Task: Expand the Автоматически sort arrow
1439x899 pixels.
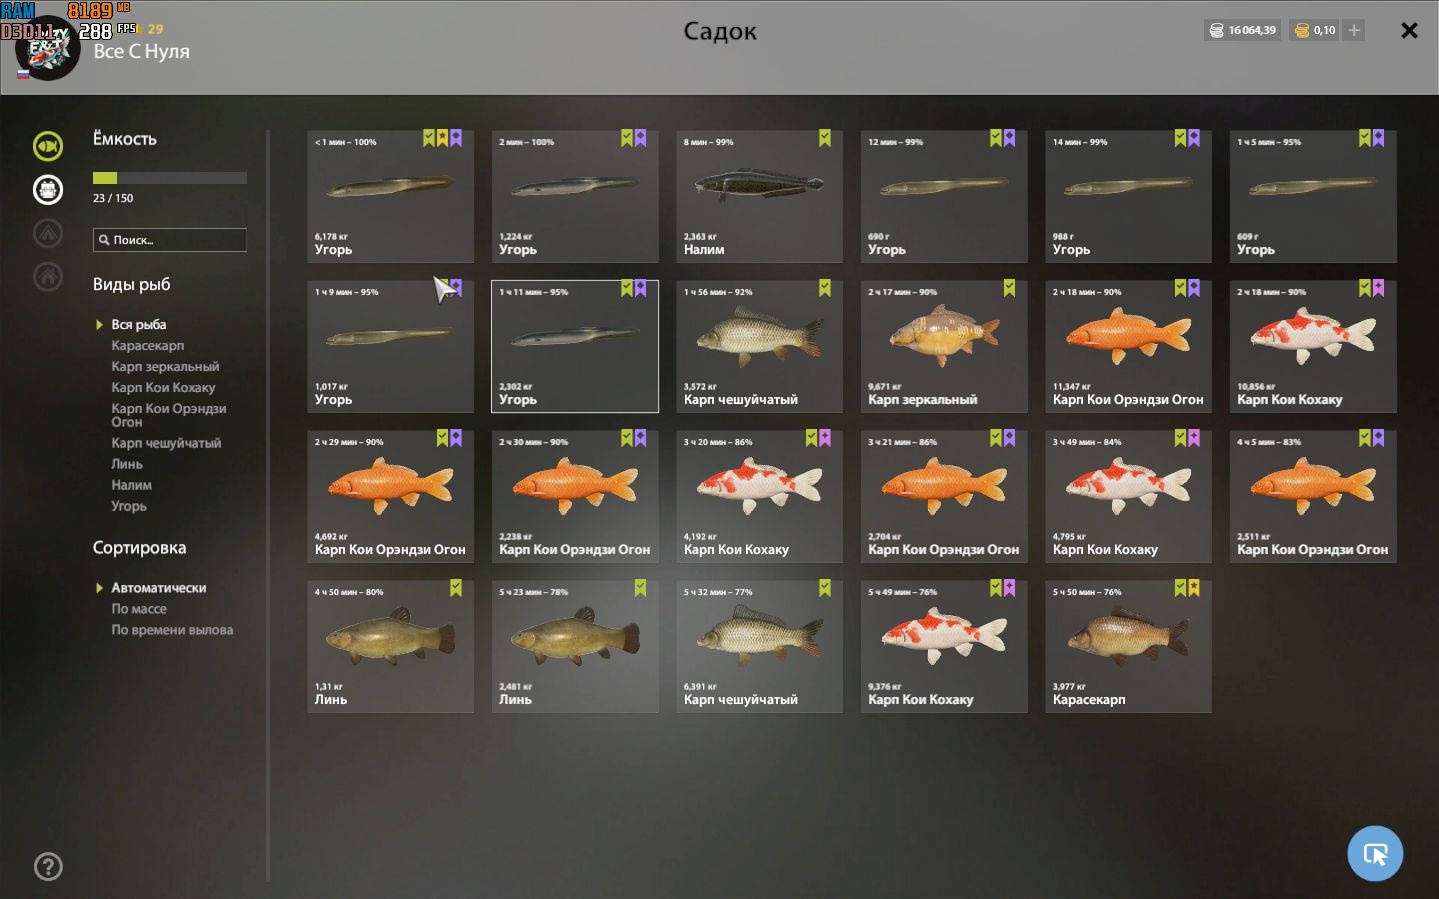Action: click(x=99, y=588)
